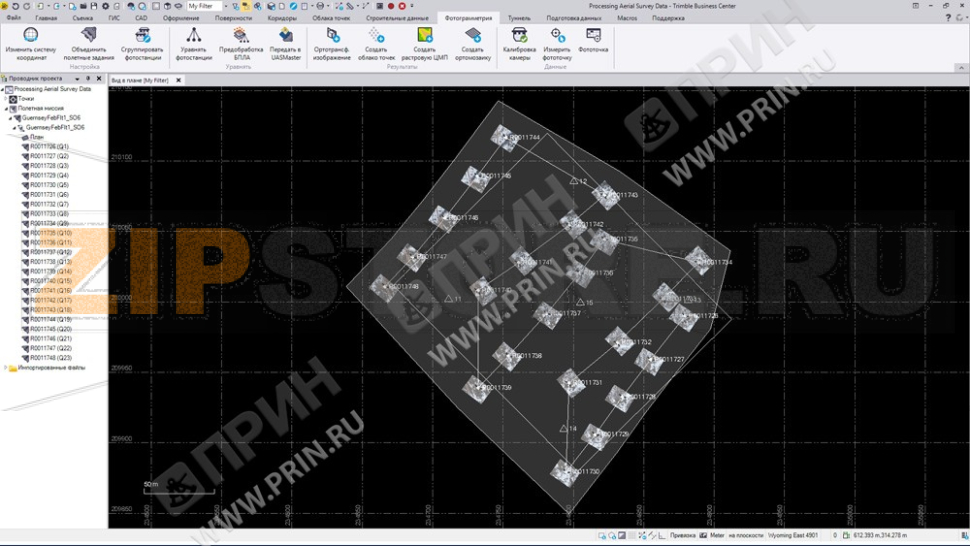
Task: Click Ортотрансф. изображение icon
Action: click(x=332, y=35)
